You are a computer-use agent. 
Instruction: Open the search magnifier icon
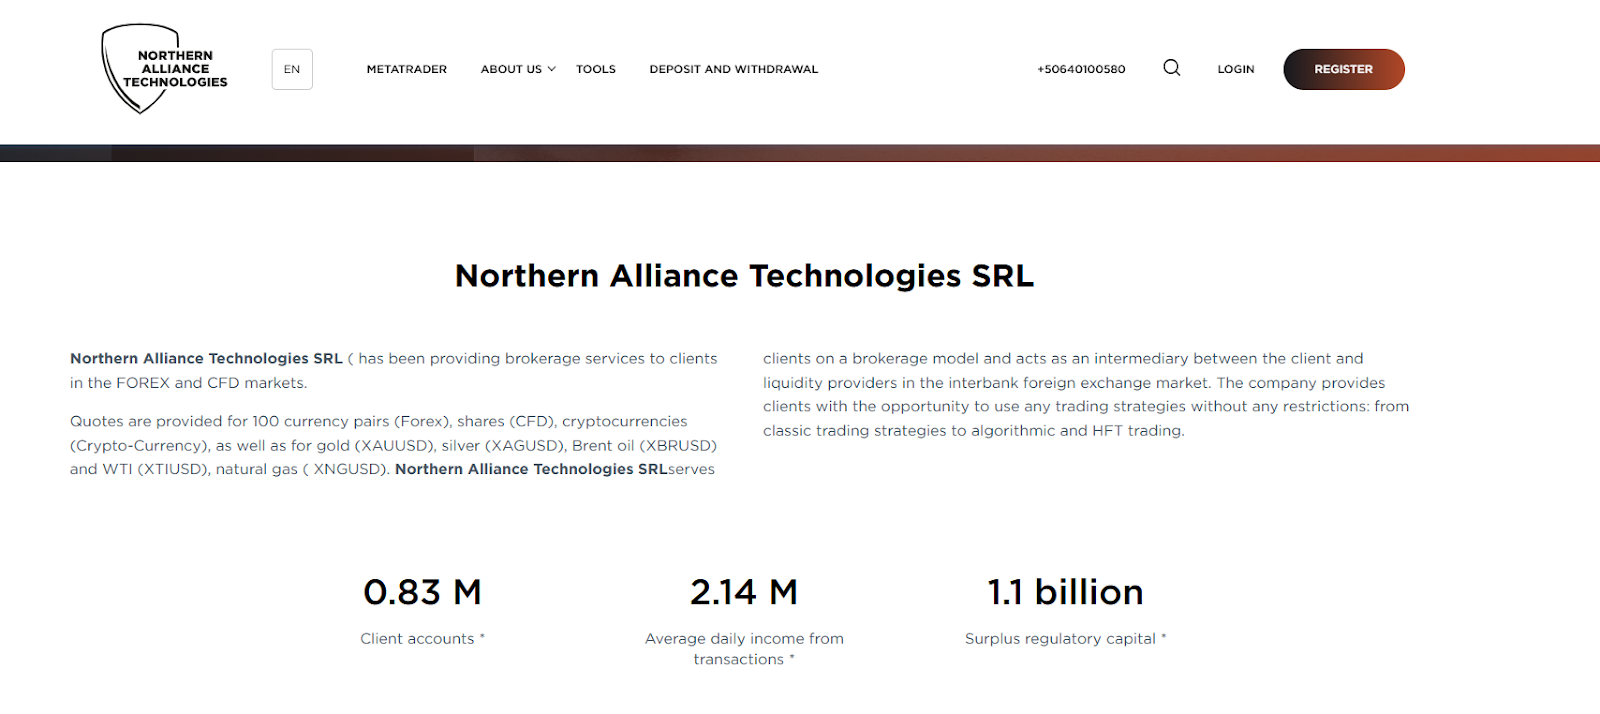click(x=1172, y=68)
